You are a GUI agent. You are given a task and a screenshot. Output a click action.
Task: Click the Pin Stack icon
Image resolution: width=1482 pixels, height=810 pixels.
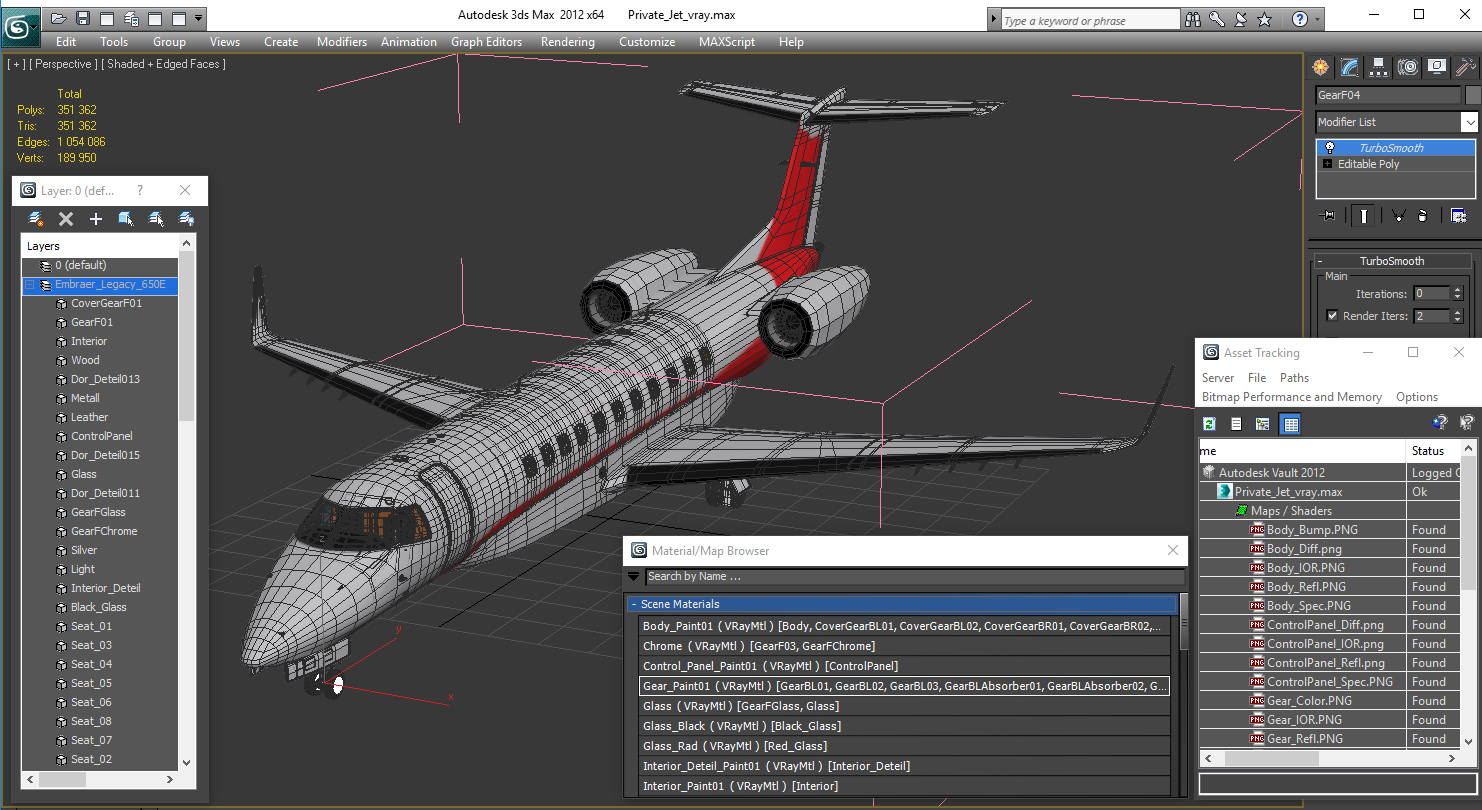coord(1328,215)
